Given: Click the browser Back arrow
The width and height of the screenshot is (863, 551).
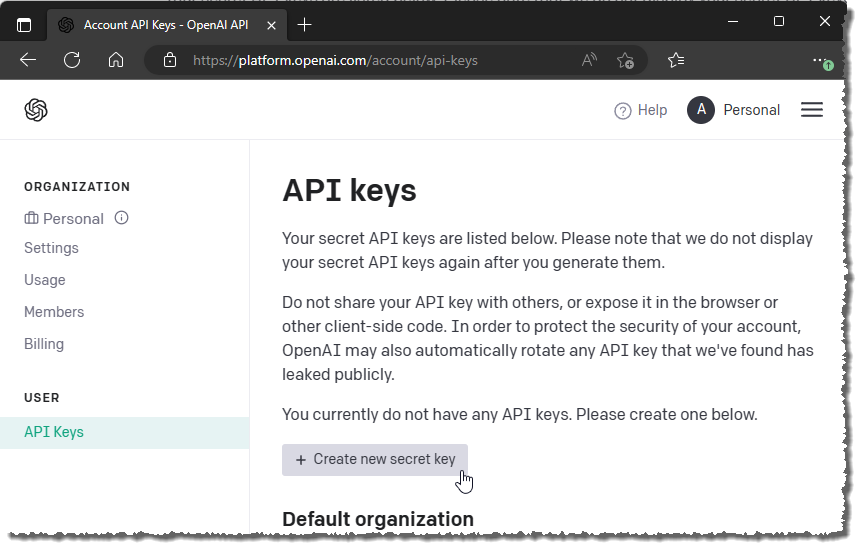Looking at the screenshot, I should [x=28, y=60].
